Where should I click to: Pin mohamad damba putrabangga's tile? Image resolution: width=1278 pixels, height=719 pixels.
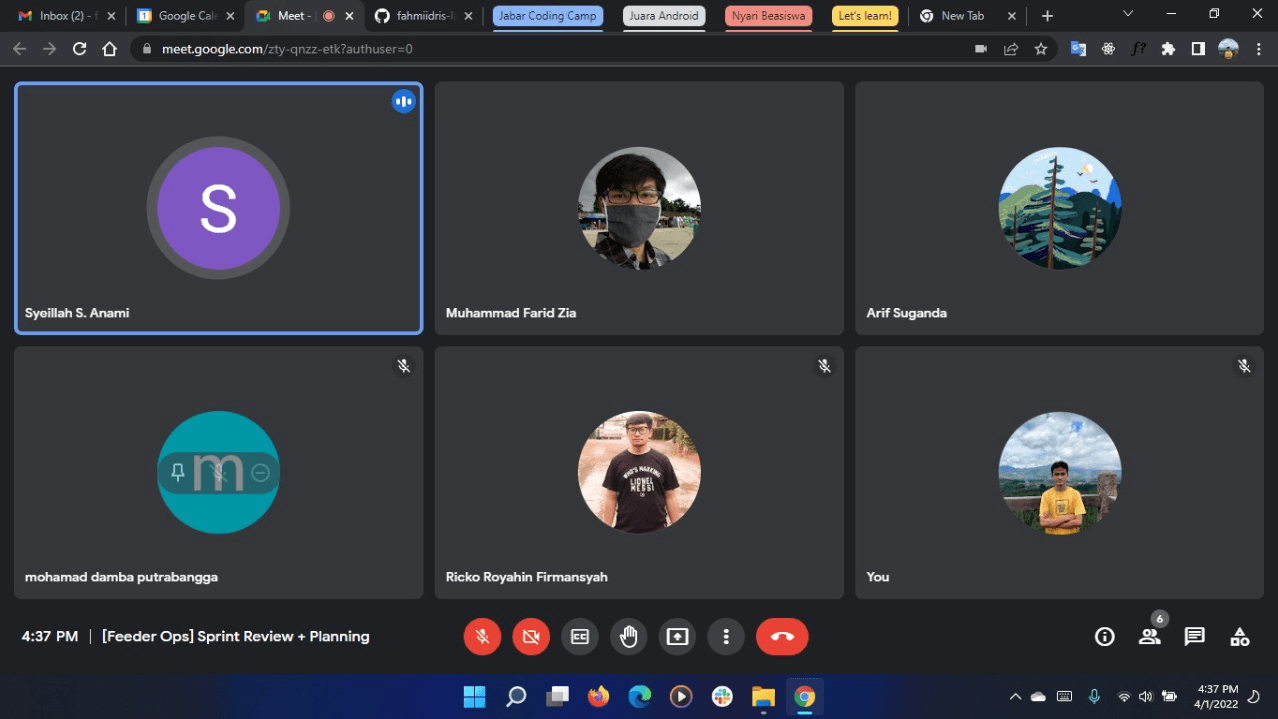178,473
